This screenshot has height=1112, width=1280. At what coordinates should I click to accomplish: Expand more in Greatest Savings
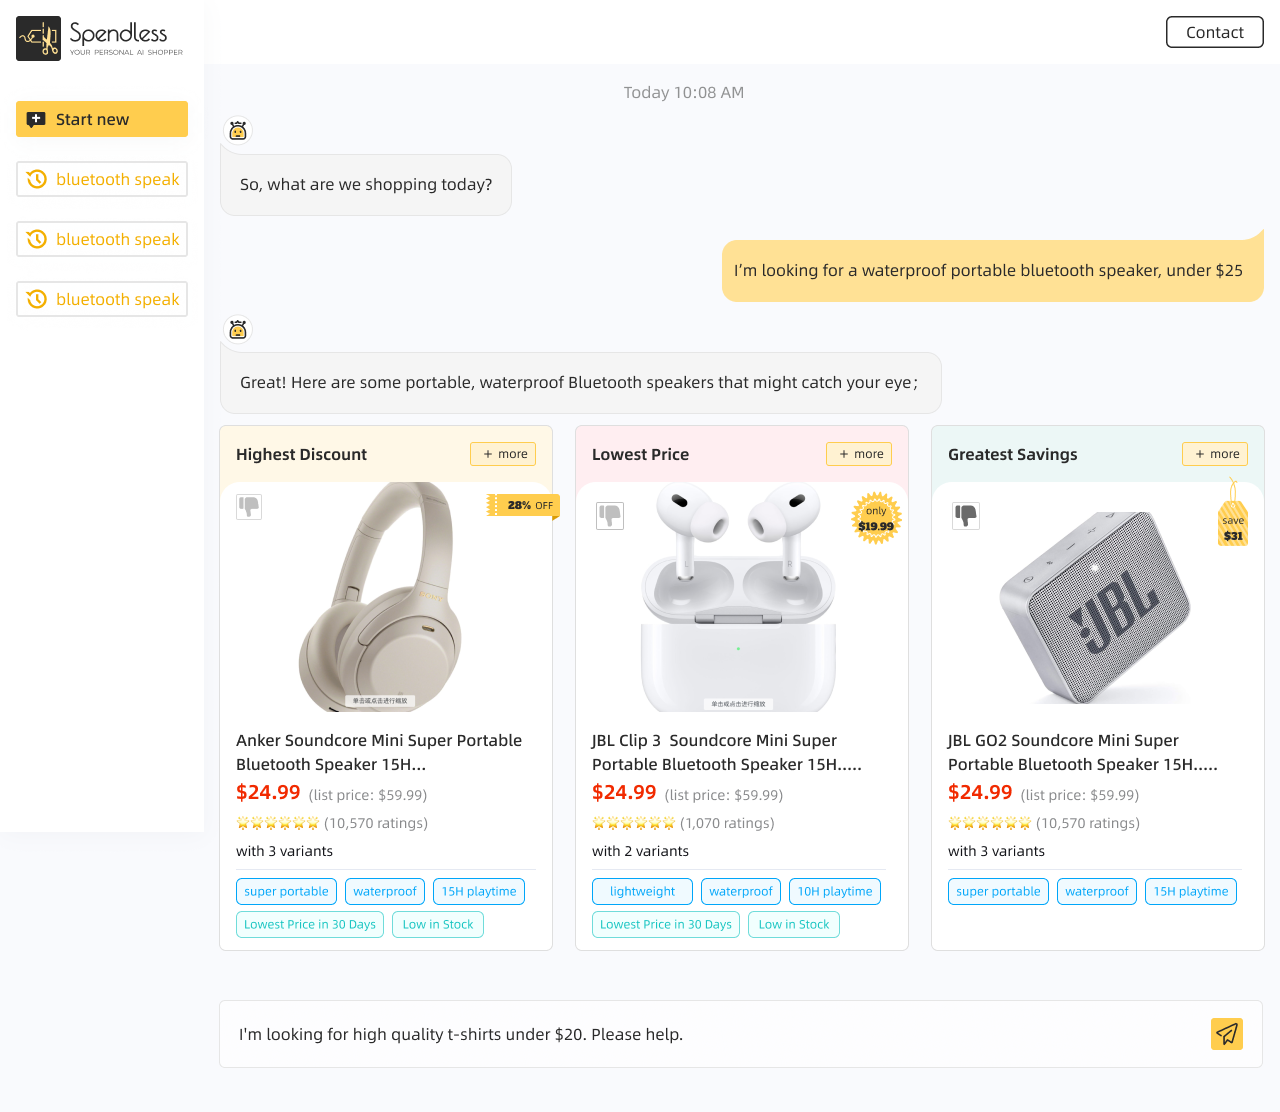1215,454
